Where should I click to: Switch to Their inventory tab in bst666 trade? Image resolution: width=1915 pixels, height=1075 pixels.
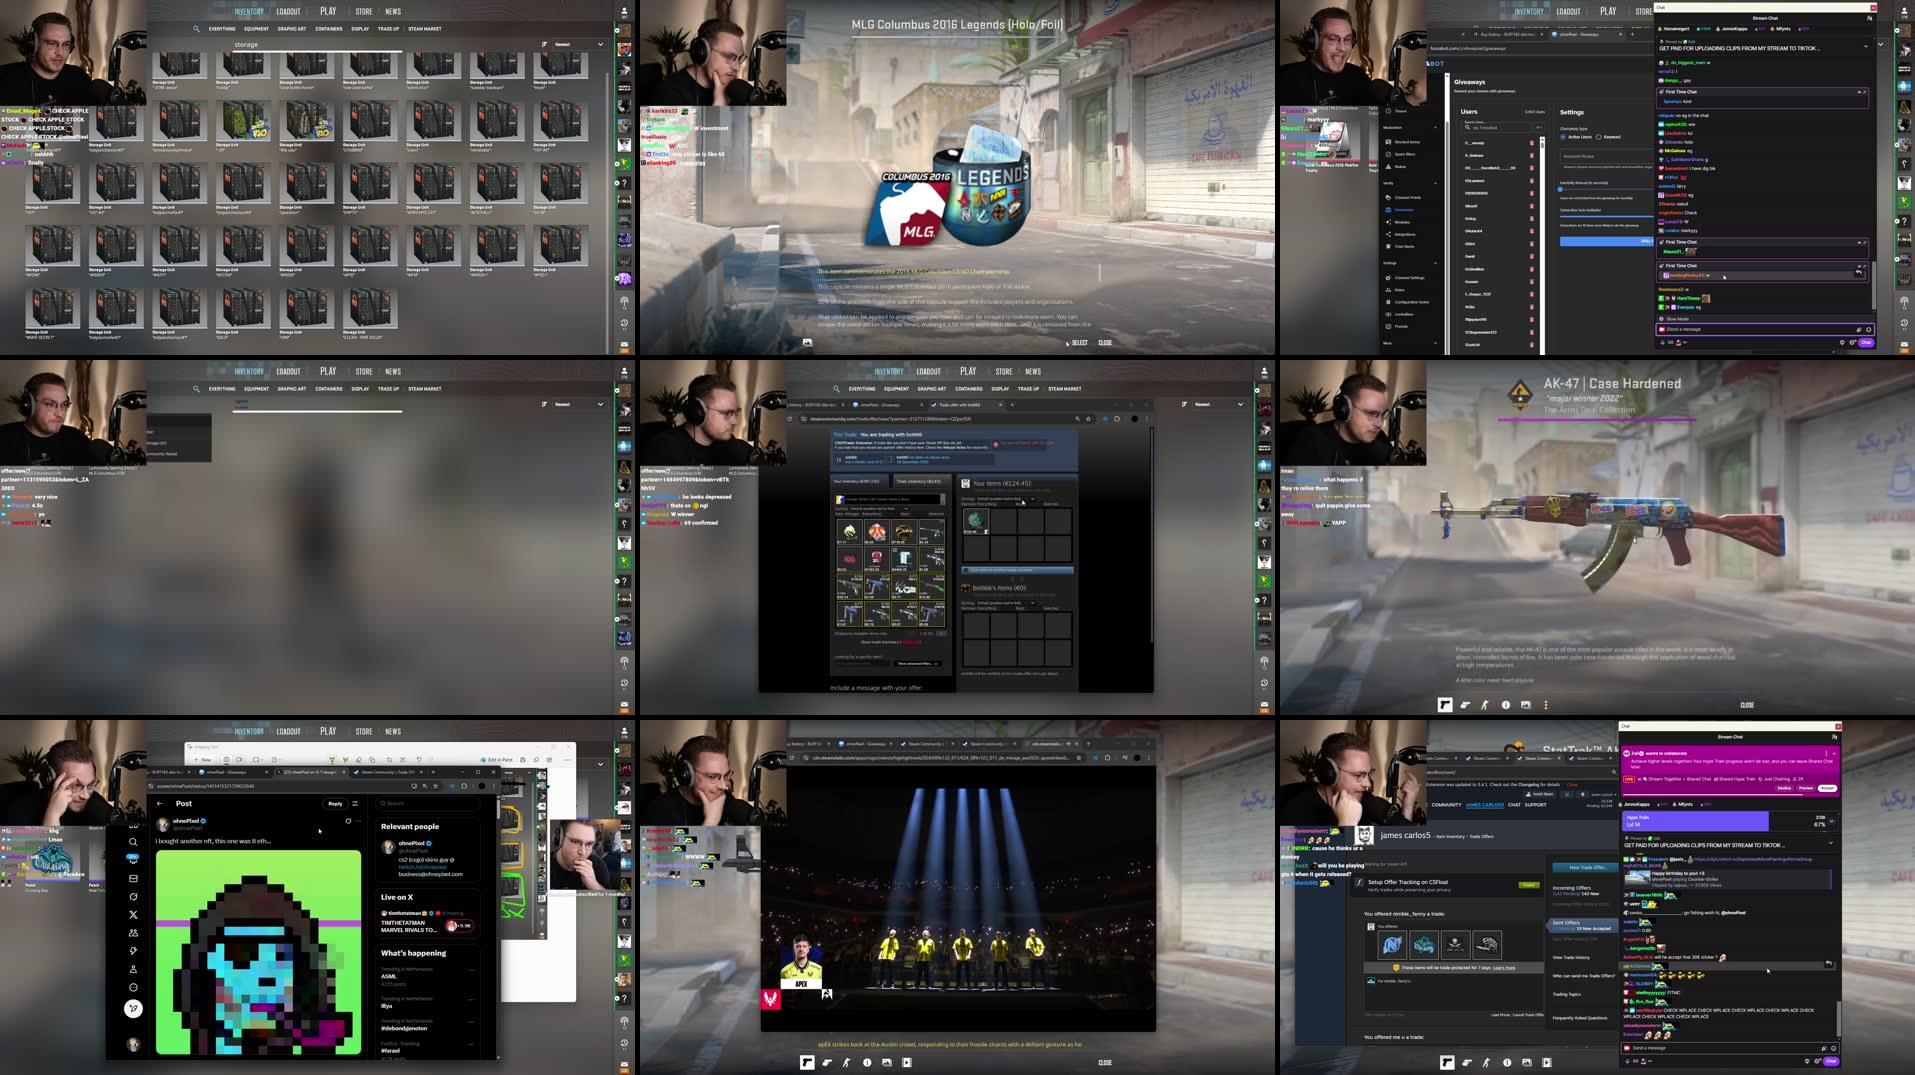tap(918, 481)
